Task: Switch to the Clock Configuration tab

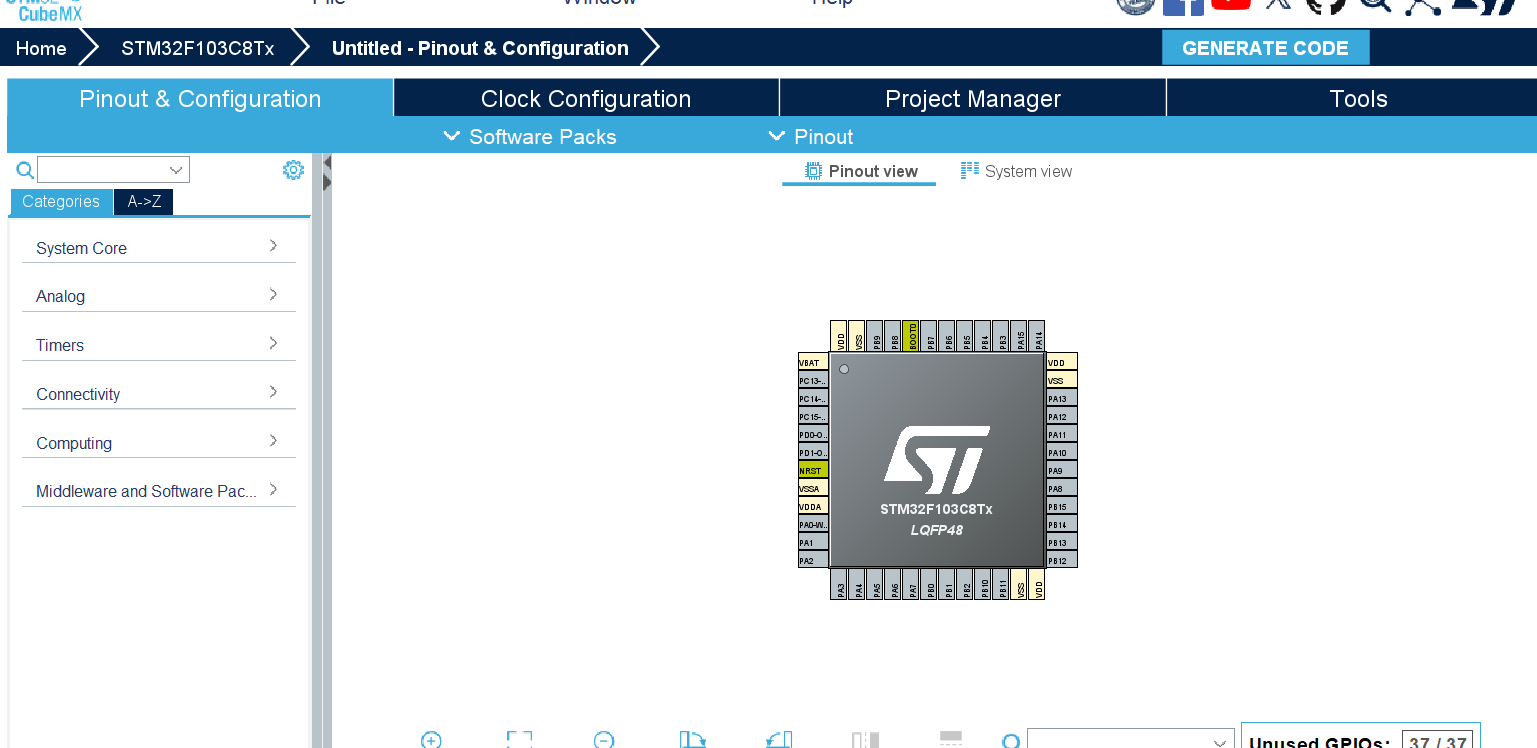Action: tap(586, 98)
